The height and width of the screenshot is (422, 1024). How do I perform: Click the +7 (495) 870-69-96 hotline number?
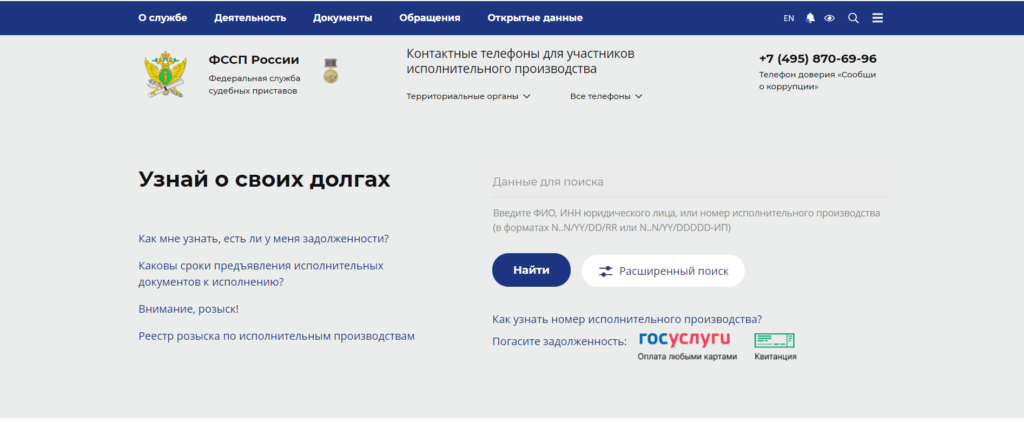[817, 59]
